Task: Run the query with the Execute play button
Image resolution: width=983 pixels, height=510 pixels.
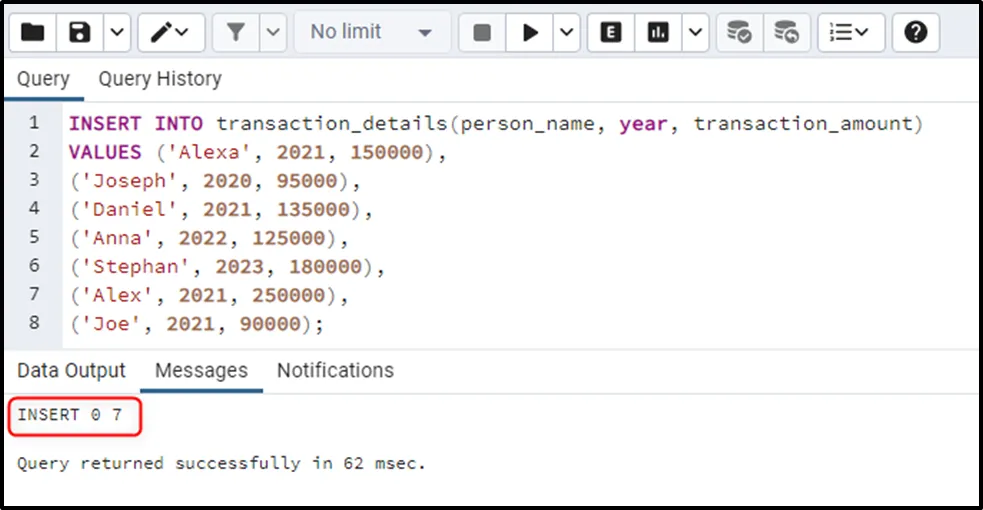Action: point(530,33)
